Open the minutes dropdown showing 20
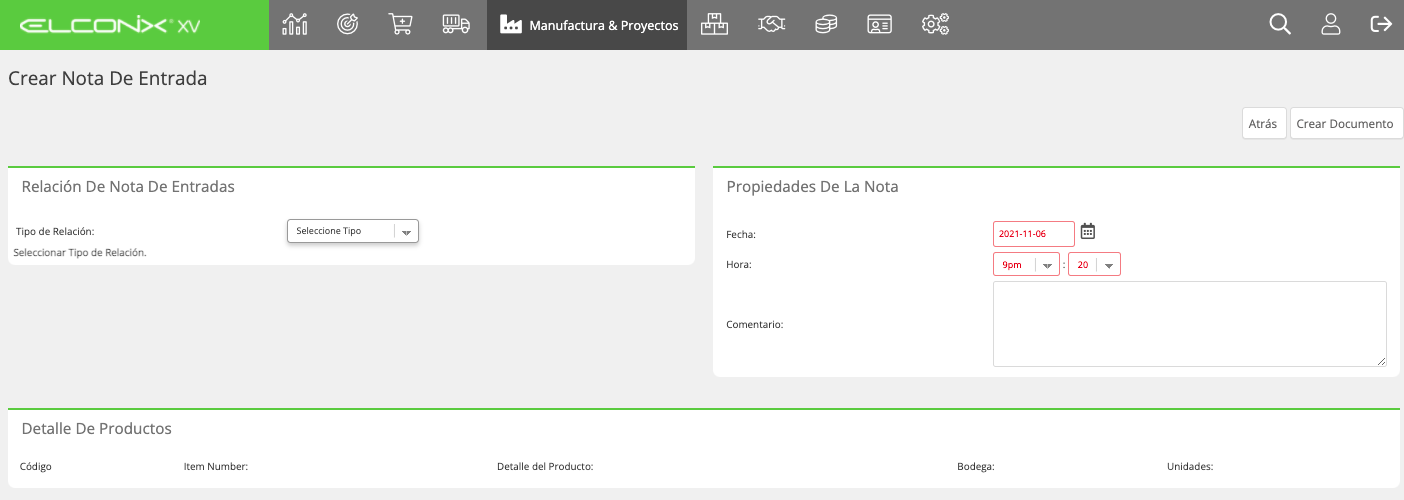1404x500 pixels. (1094, 265)
